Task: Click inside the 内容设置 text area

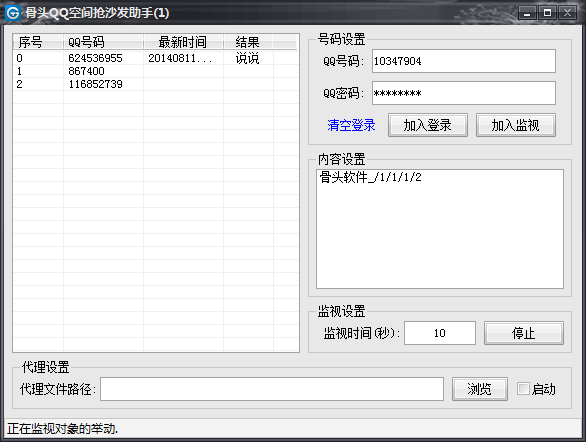Action: 440,229
